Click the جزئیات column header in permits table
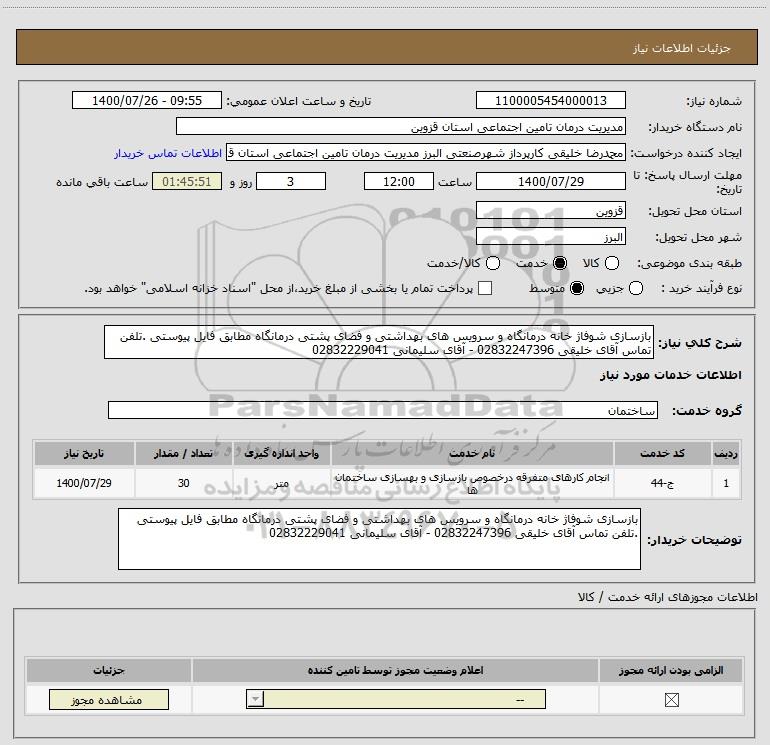Image resolution: width=770 pixels, height=745 pixels. click(109, 670)
